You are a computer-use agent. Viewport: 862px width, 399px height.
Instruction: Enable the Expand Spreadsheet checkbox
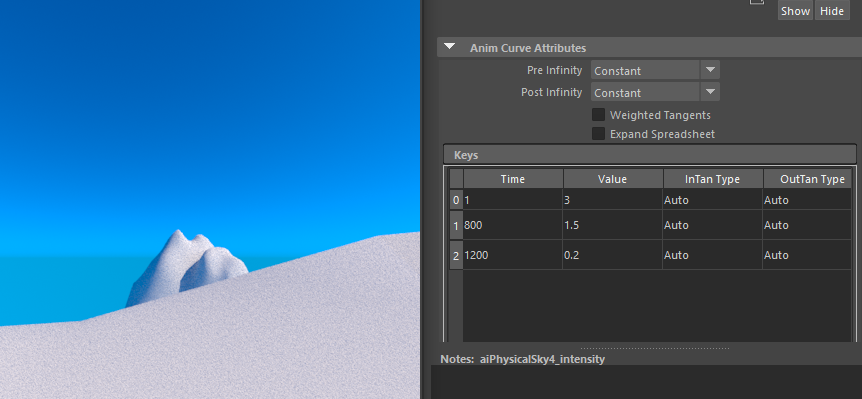[598, 134]
